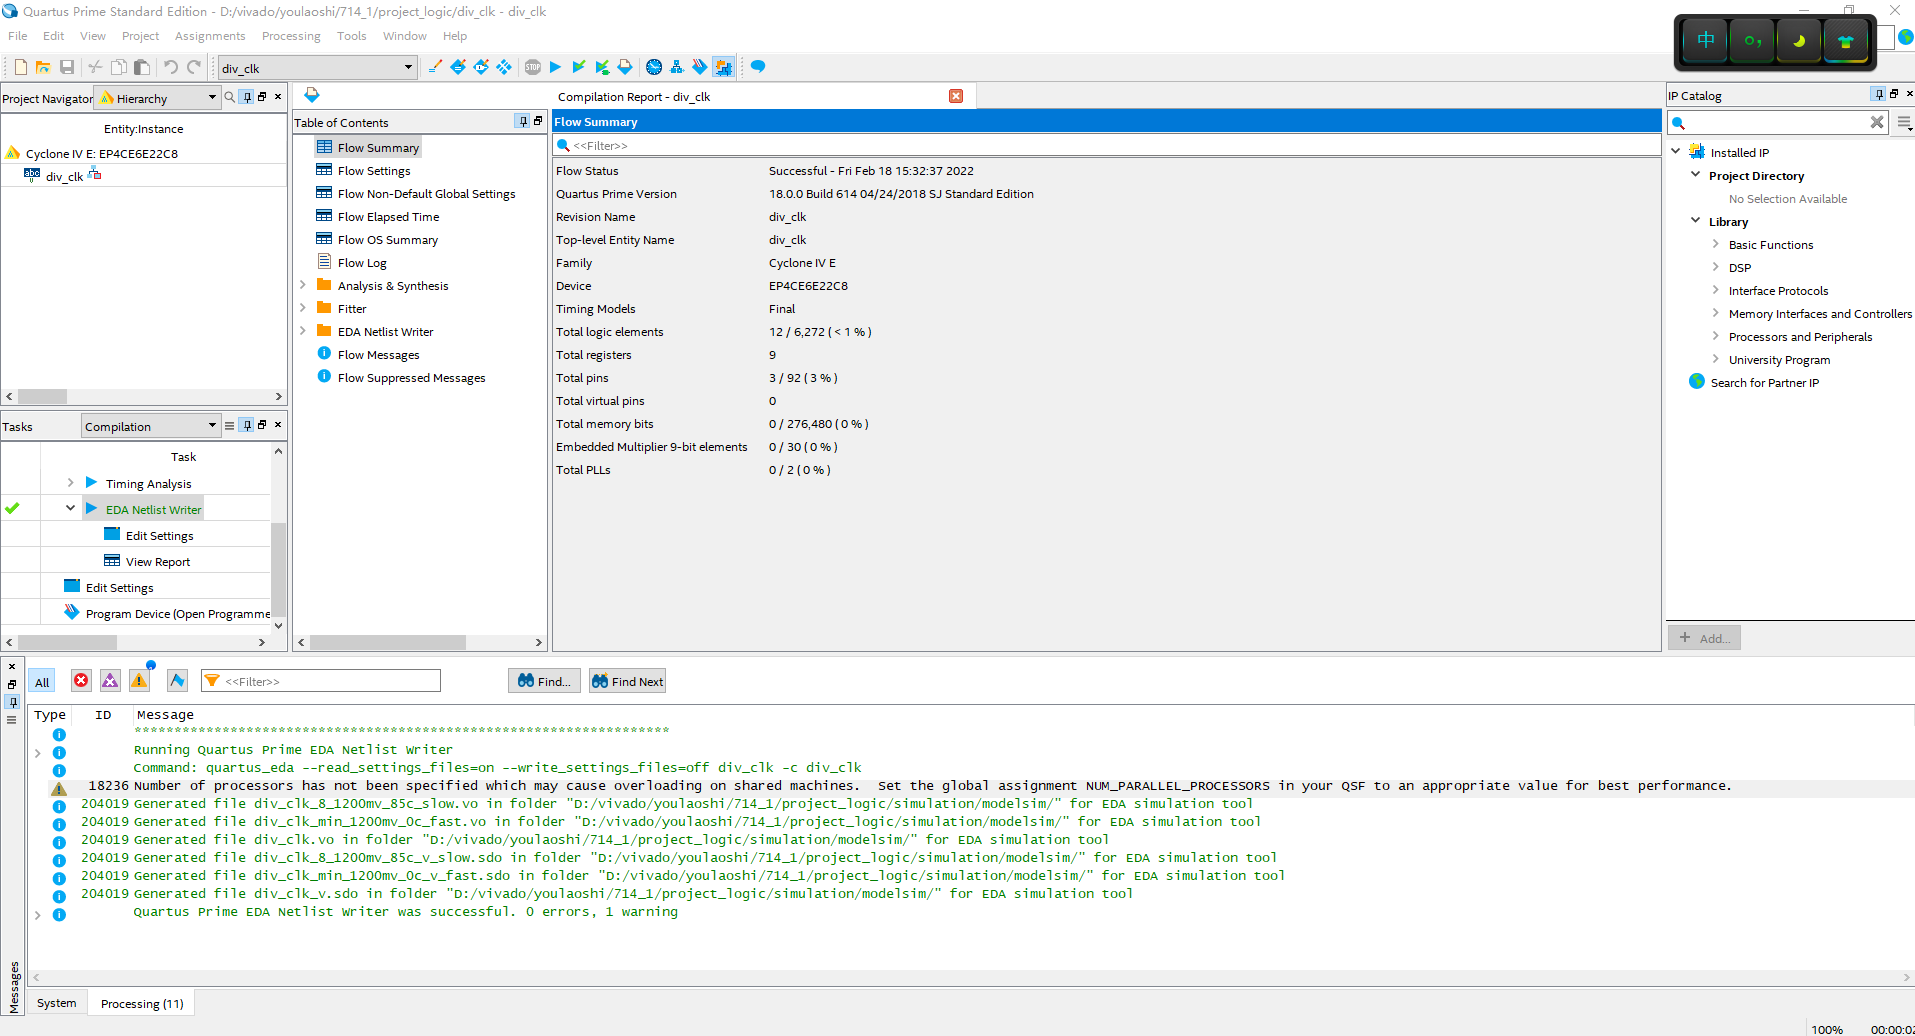
Task: Toggle punctuation mode on input method bar
Action: (x=1753, y=41)
